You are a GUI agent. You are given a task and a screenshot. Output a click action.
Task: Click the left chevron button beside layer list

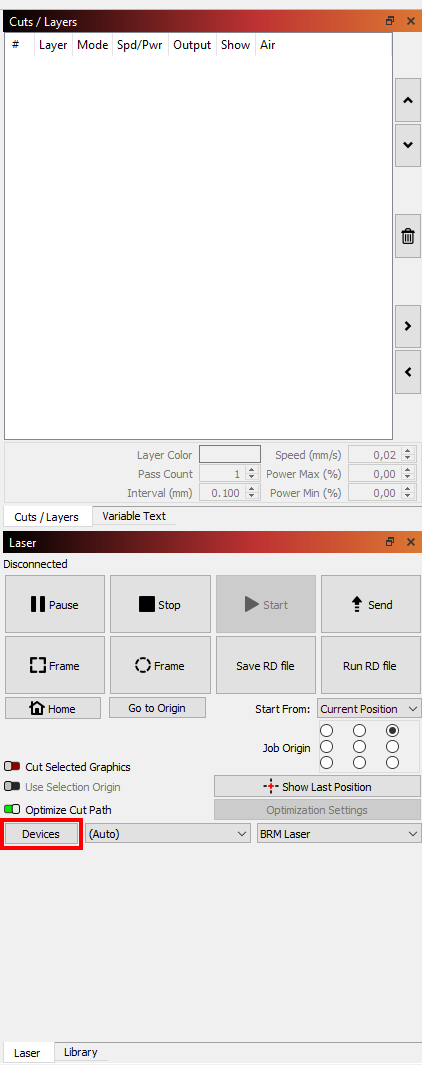tap(408, 372)
